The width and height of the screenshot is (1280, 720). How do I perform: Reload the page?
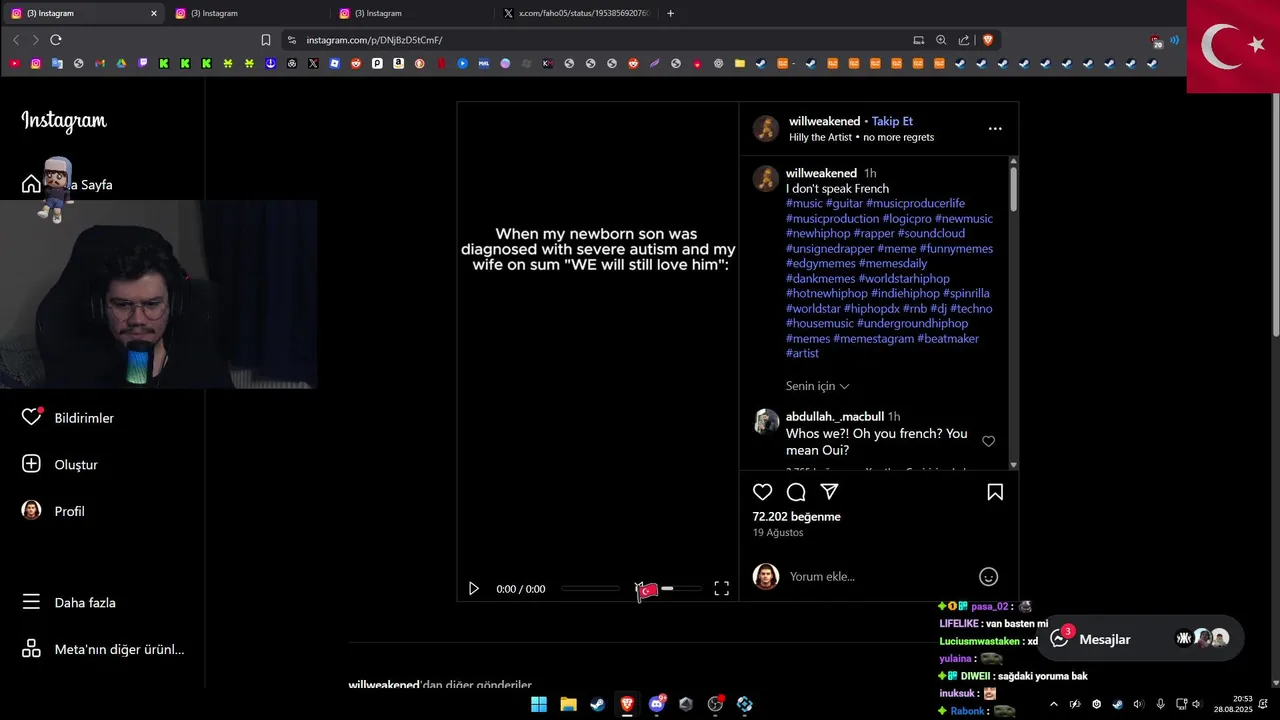coord(56,40)
